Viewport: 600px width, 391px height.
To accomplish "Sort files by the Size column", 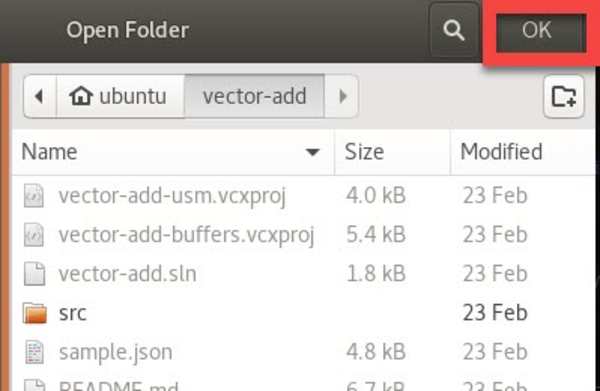I will [x=393, y=152].
